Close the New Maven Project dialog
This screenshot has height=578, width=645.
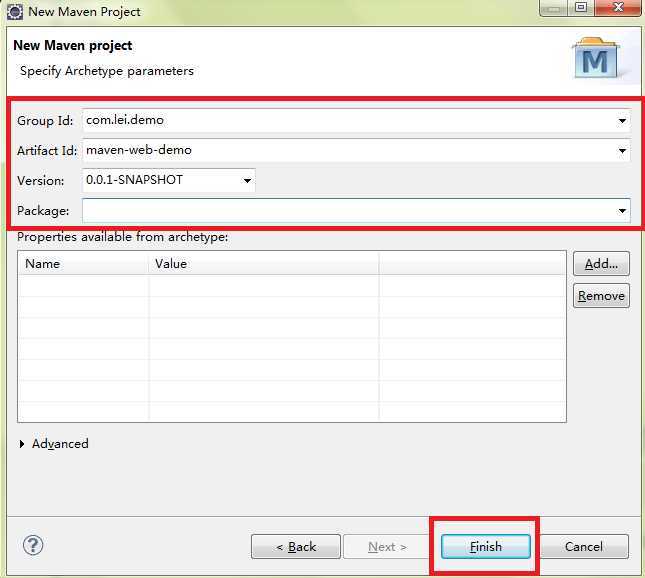(x=618, y=7)
